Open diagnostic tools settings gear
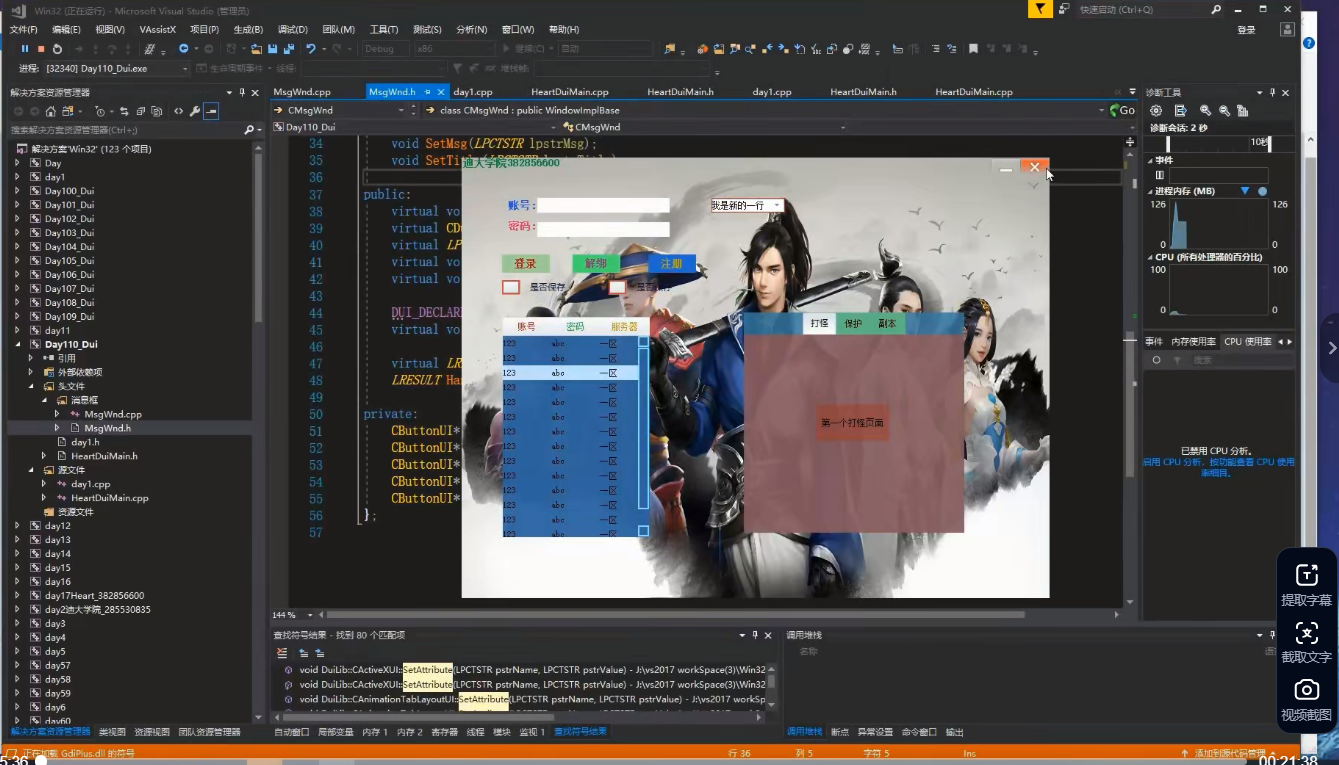Viewport: 1339px width, 765px height. pyautogui.click(x=1156, y=111)
